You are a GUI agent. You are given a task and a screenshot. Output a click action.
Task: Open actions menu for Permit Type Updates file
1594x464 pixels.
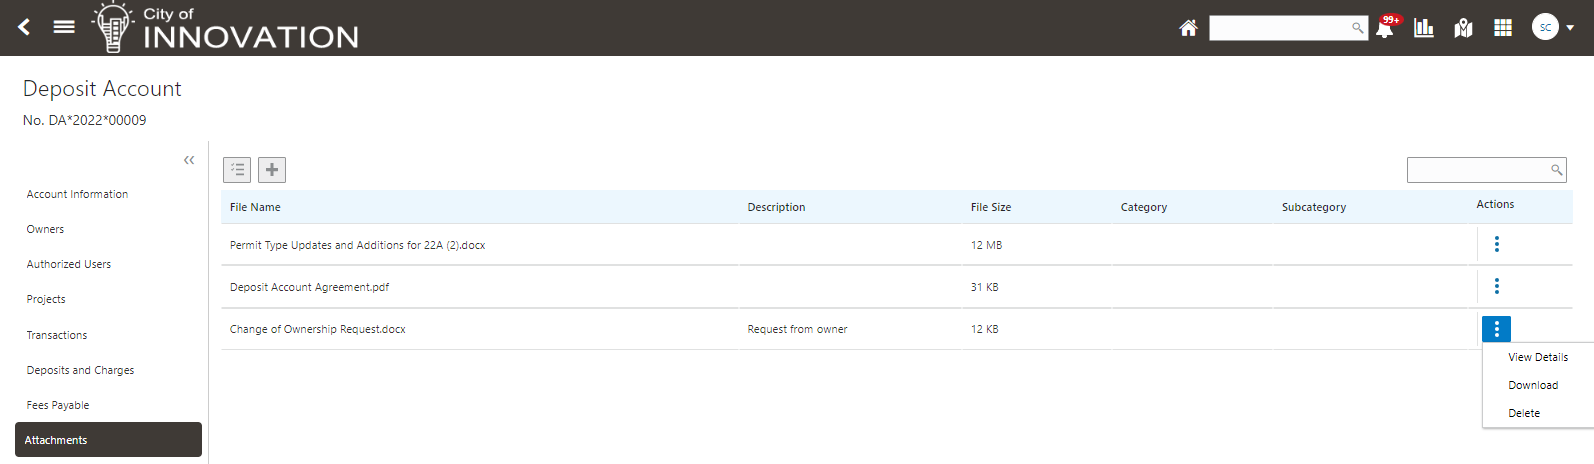(x=1496, y=244)
